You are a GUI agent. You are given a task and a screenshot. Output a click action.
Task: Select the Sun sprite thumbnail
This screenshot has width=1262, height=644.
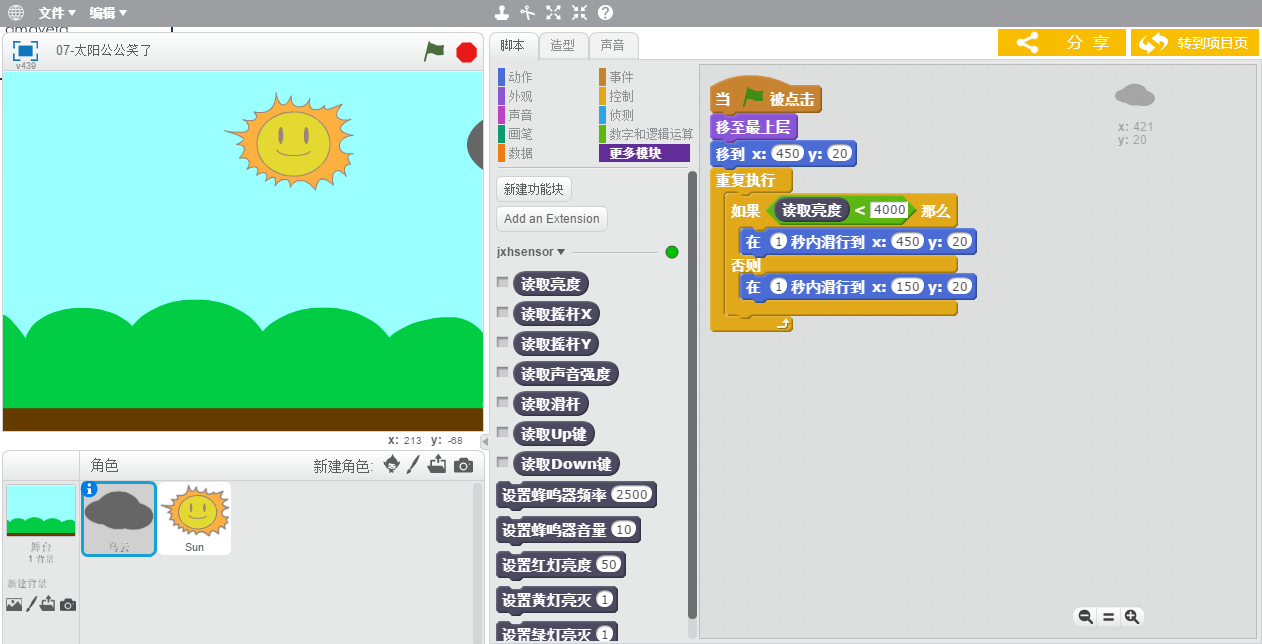195,518
